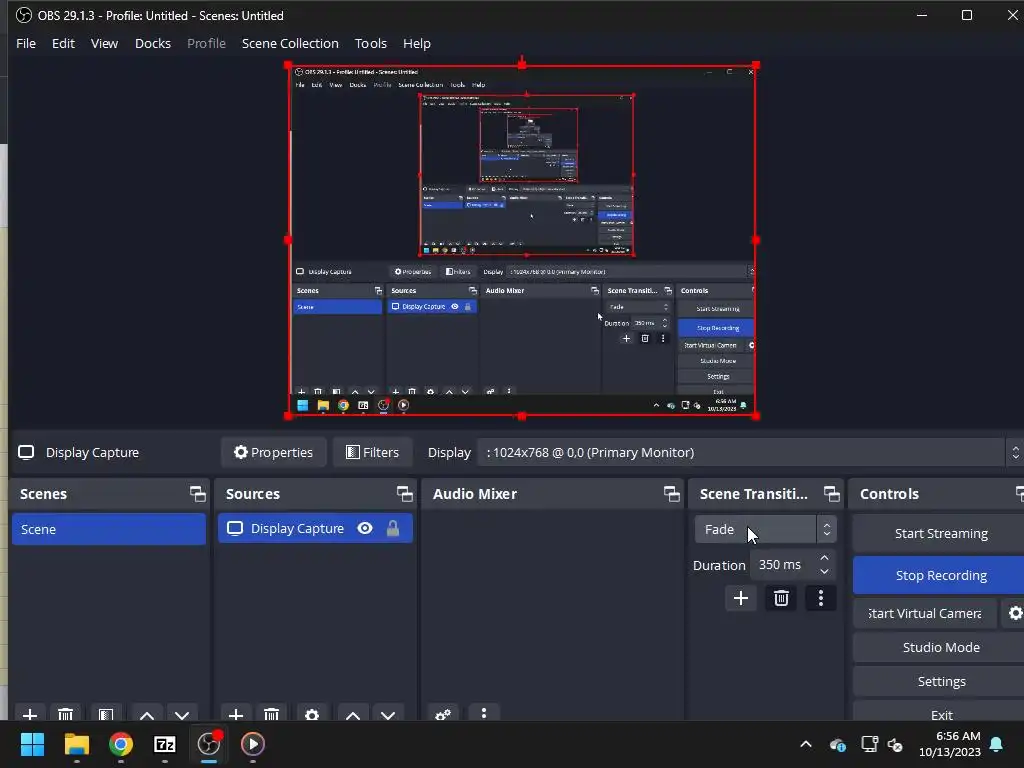Open OBS Settings button
1024x768 pixels.
[x=940, y=681]
